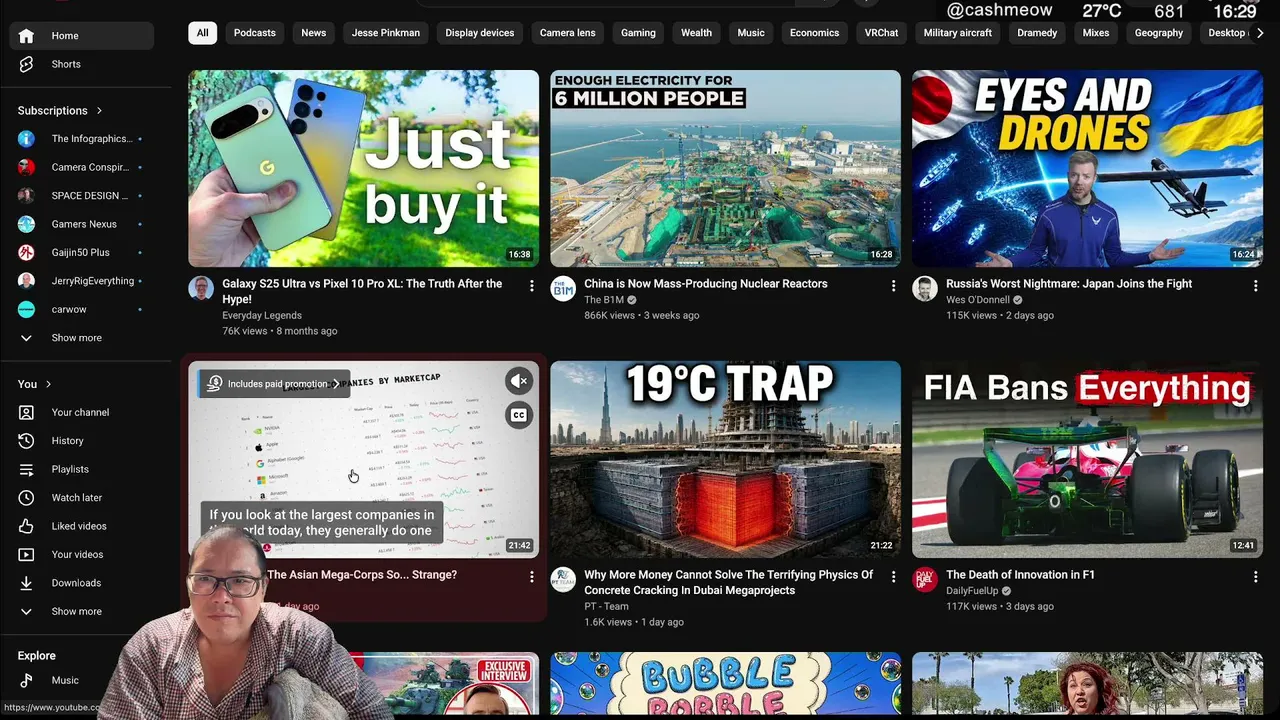This screenshot has width=1280, height=720.
Task: Open SPACE DESIGN channel avatar
Action: pos(27,196)
